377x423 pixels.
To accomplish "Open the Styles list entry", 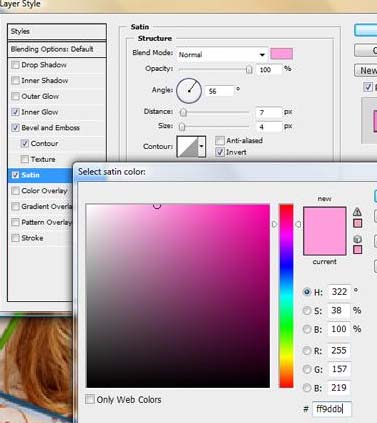I will click(x=57, y=32).
